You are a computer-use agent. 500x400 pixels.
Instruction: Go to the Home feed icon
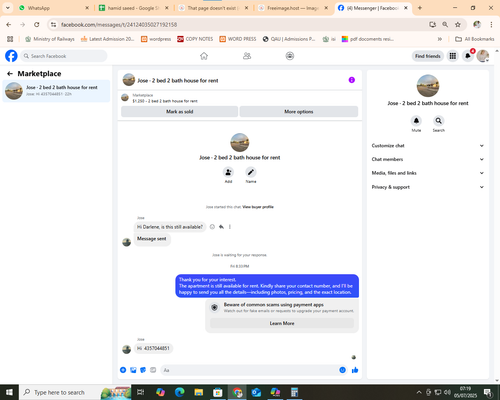click(204, 56)
